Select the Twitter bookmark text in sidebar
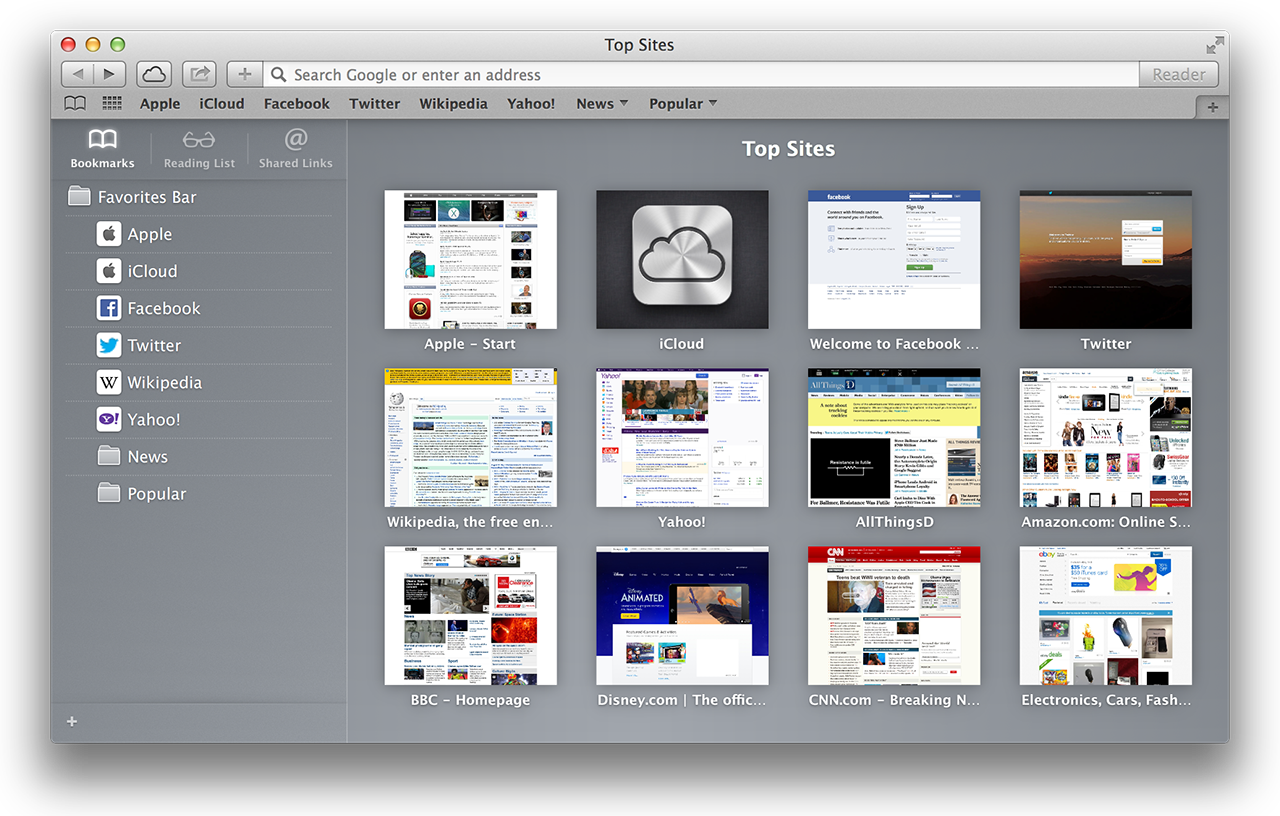Viewport: 1280px width, 816px height. [154, 345]
